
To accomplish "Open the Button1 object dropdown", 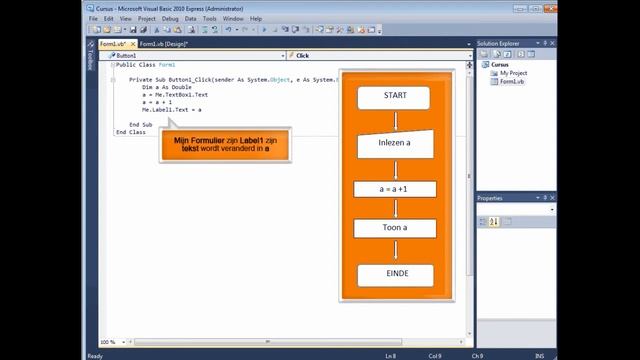I will click(x=283, y=56).
